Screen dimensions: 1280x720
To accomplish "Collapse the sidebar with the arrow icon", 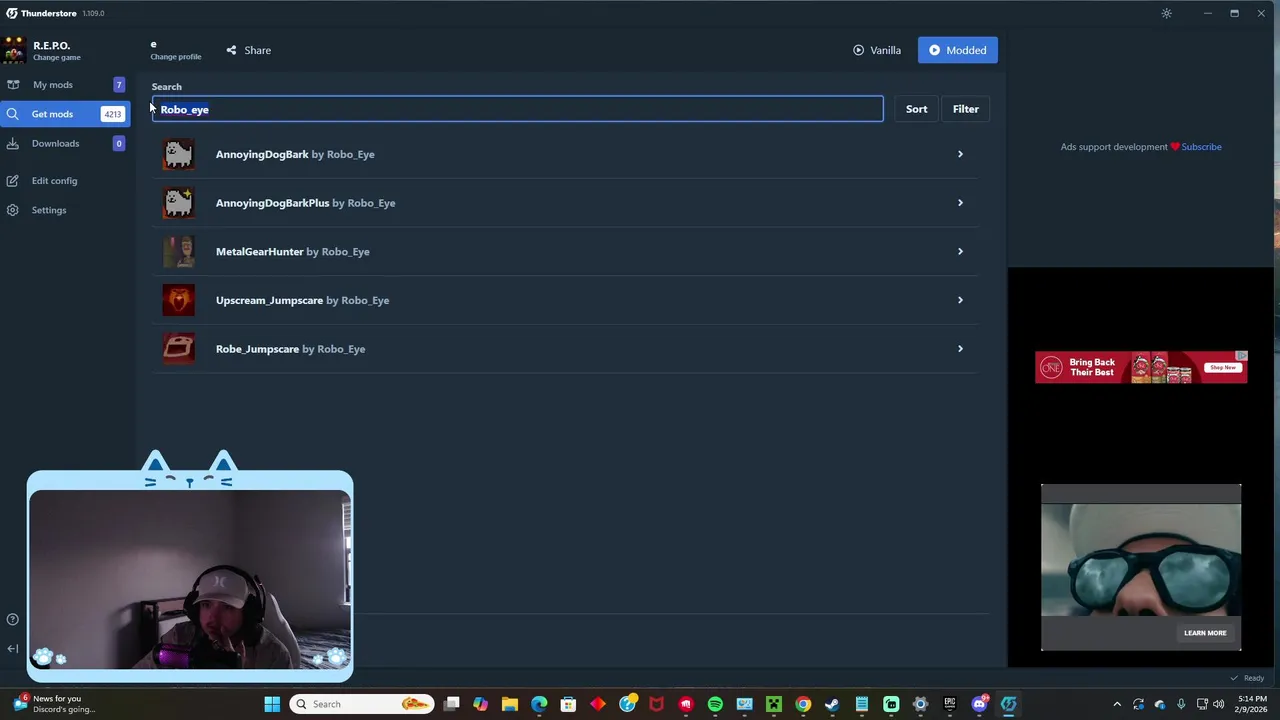I will [13, 649].
